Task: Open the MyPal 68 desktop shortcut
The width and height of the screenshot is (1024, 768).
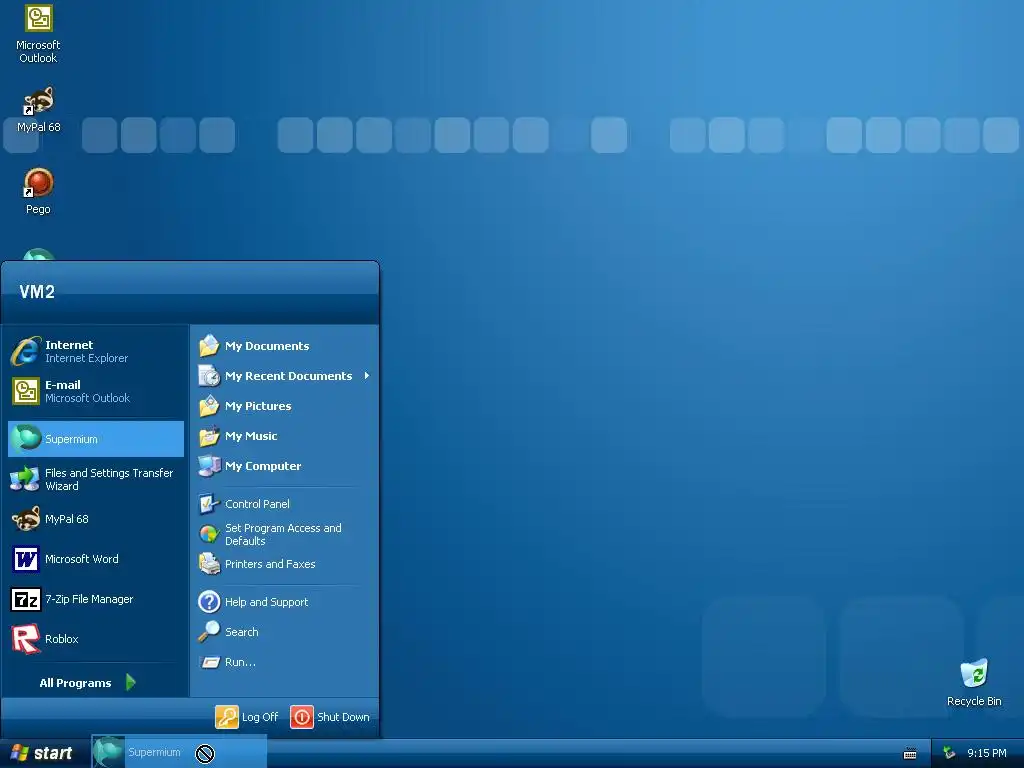Action: point(38,109)
